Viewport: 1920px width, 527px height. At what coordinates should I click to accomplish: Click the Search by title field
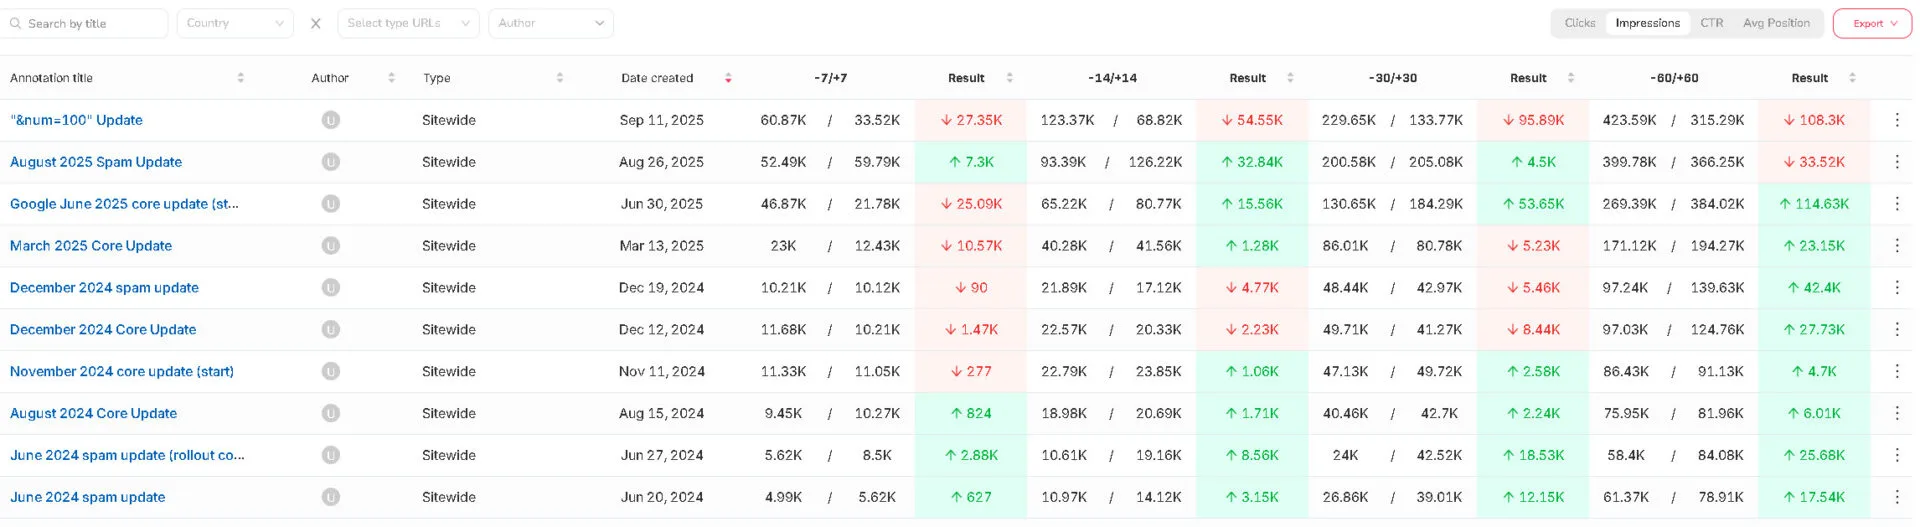(x=90, y=23)
